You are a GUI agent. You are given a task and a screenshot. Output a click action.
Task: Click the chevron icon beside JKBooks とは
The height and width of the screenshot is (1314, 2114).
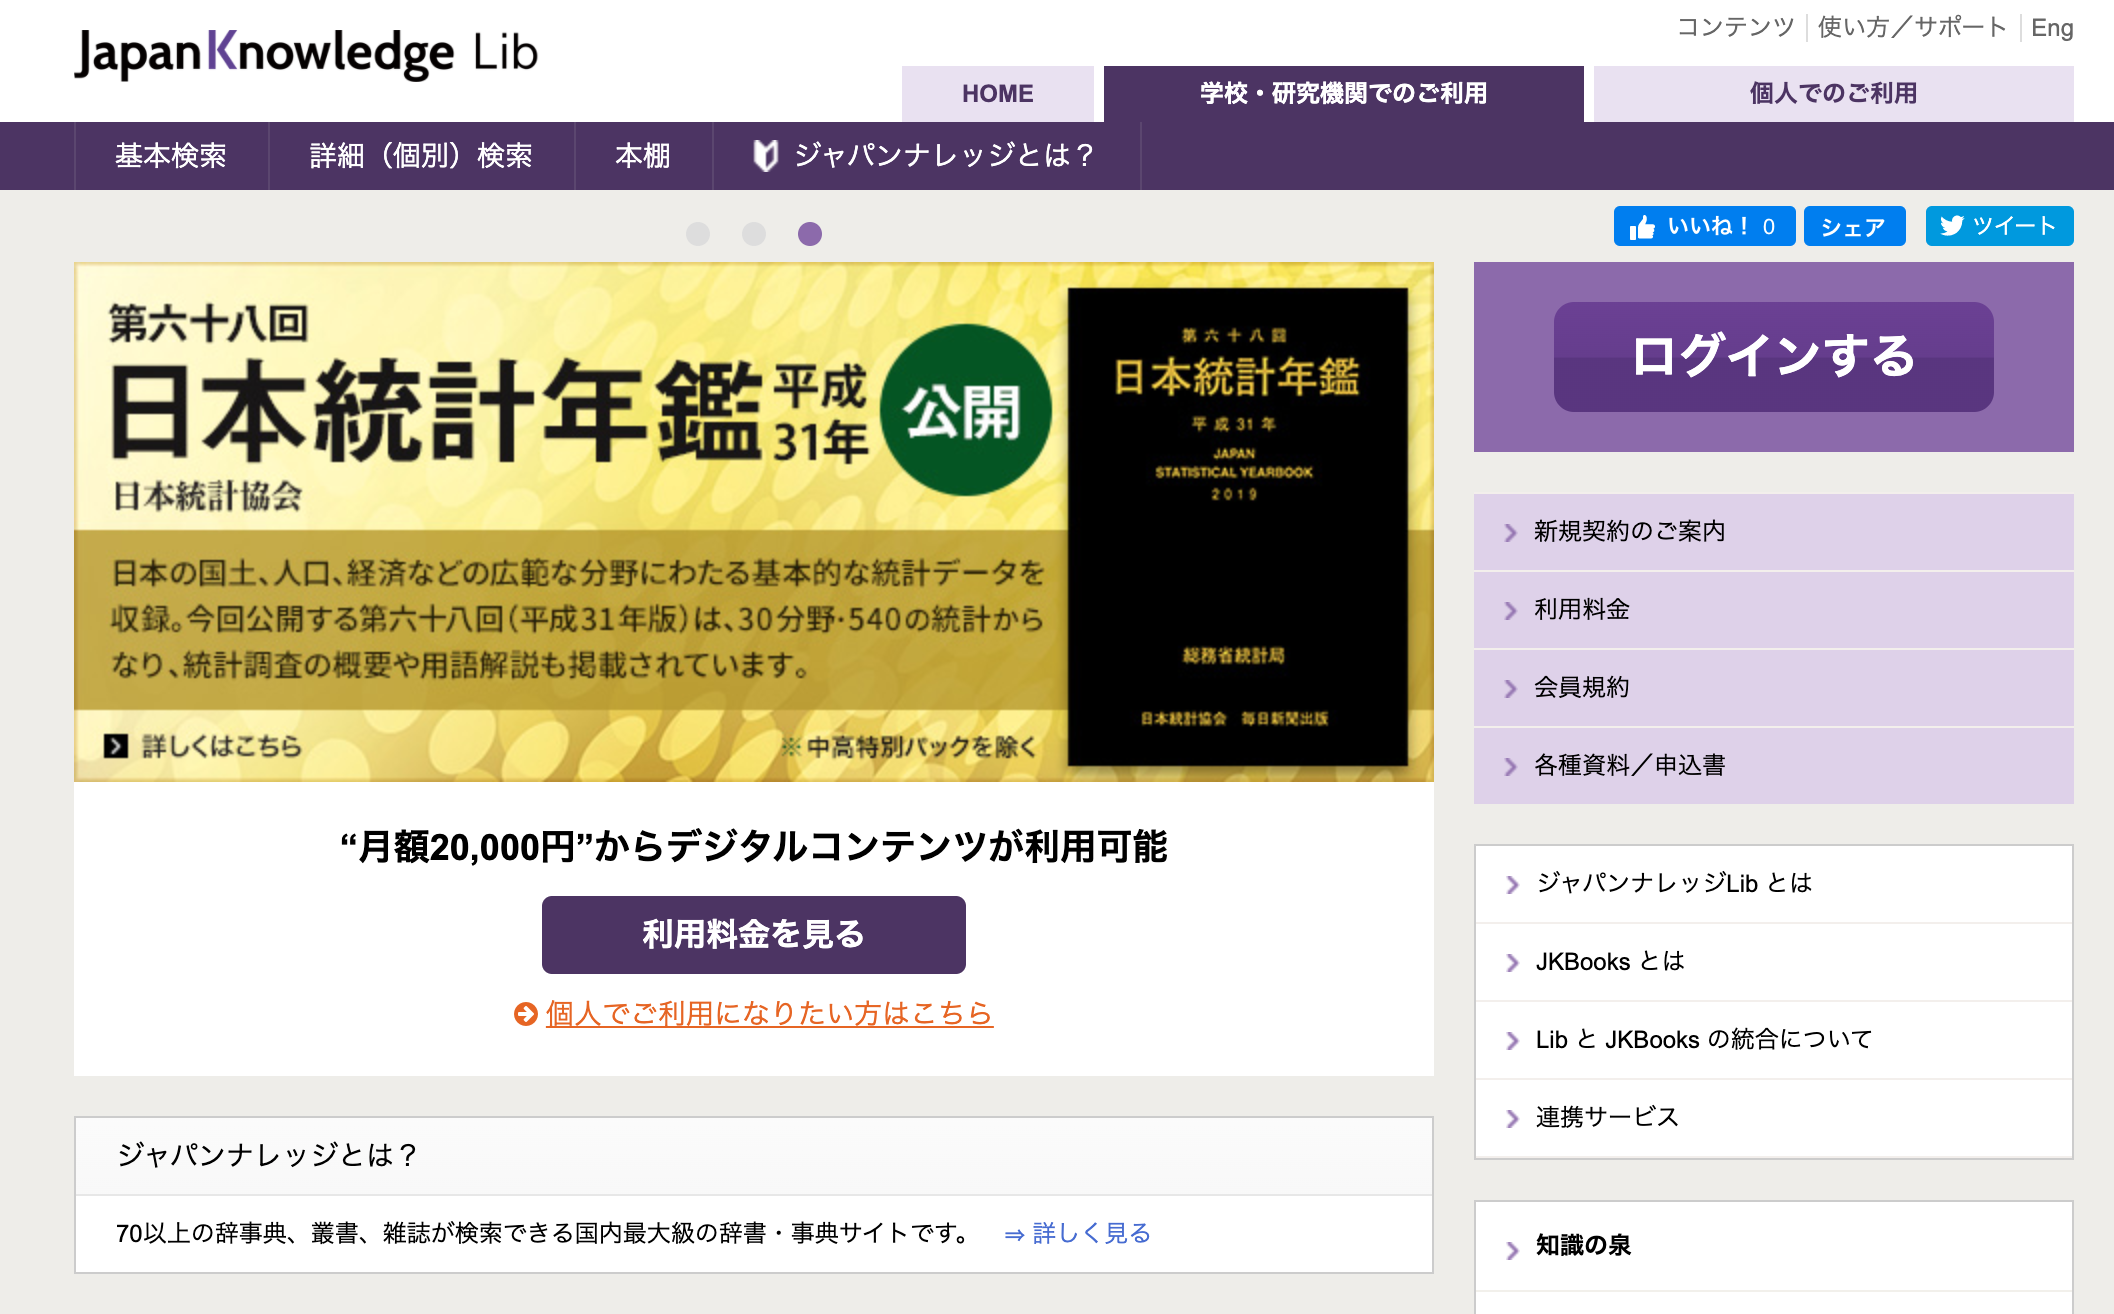tap(1512, 963)
